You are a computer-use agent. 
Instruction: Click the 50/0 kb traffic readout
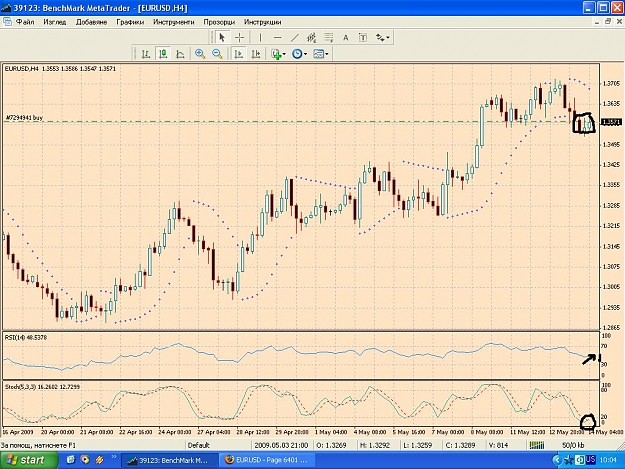(573, 445)
